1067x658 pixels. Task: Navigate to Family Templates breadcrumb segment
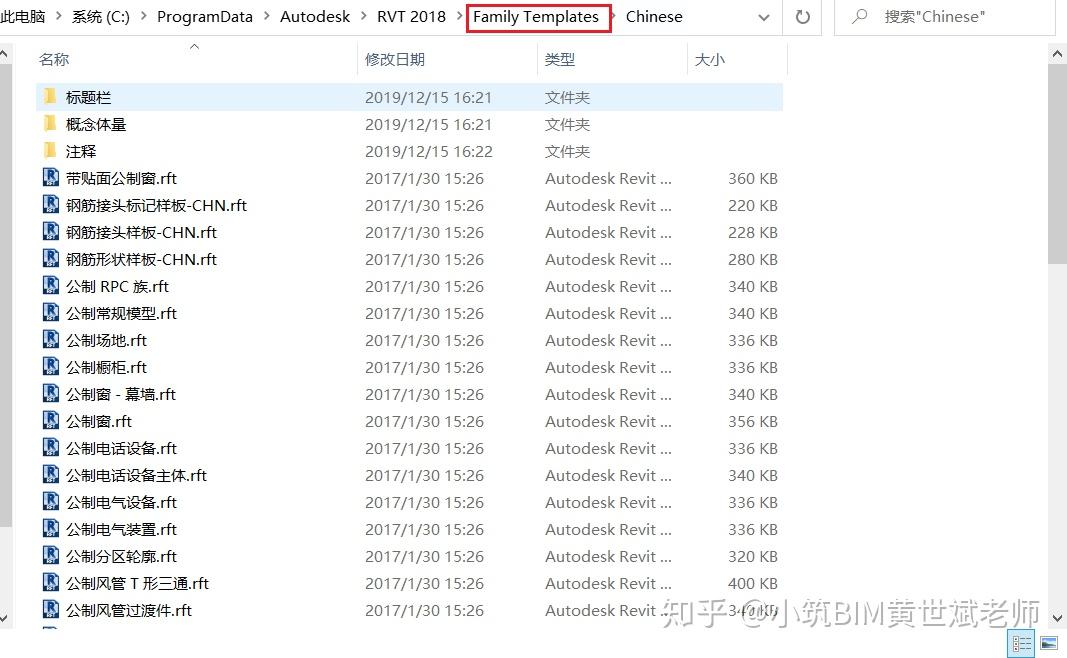pyautogui.click(x=536, y=16)
